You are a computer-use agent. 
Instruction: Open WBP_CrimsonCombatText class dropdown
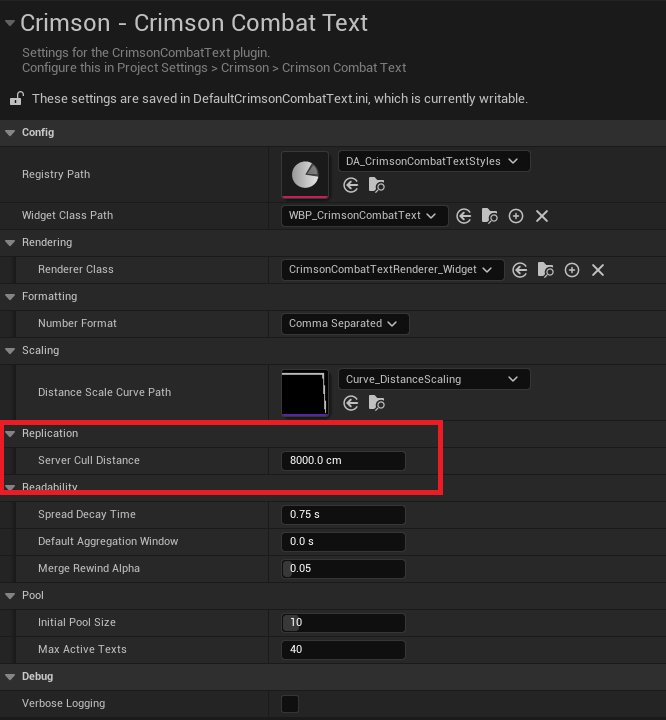[x=365, y=216]
